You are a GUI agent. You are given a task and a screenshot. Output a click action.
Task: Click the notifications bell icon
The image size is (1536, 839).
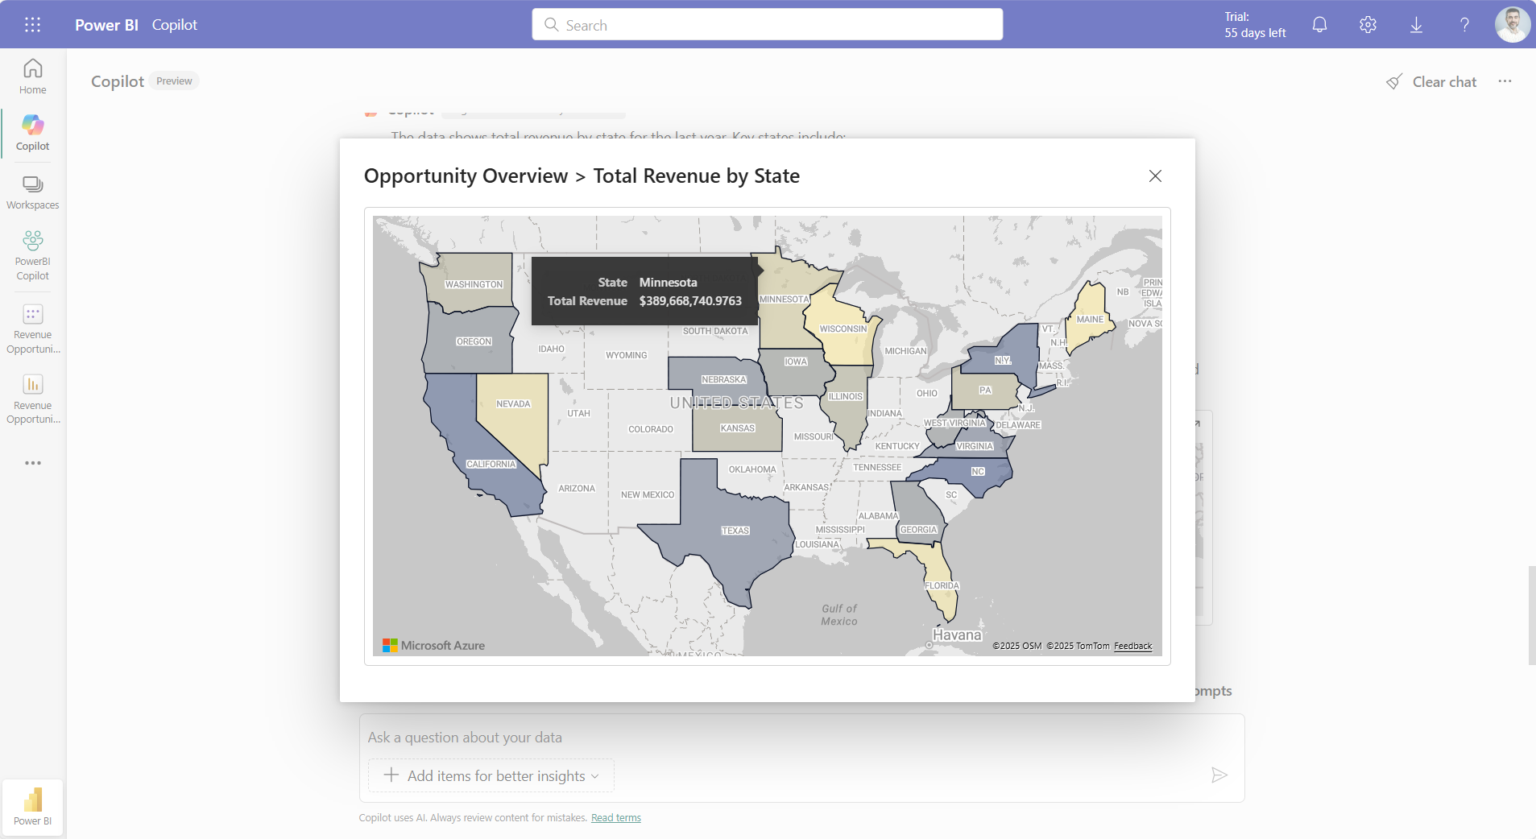click(x=1319, y=25)
